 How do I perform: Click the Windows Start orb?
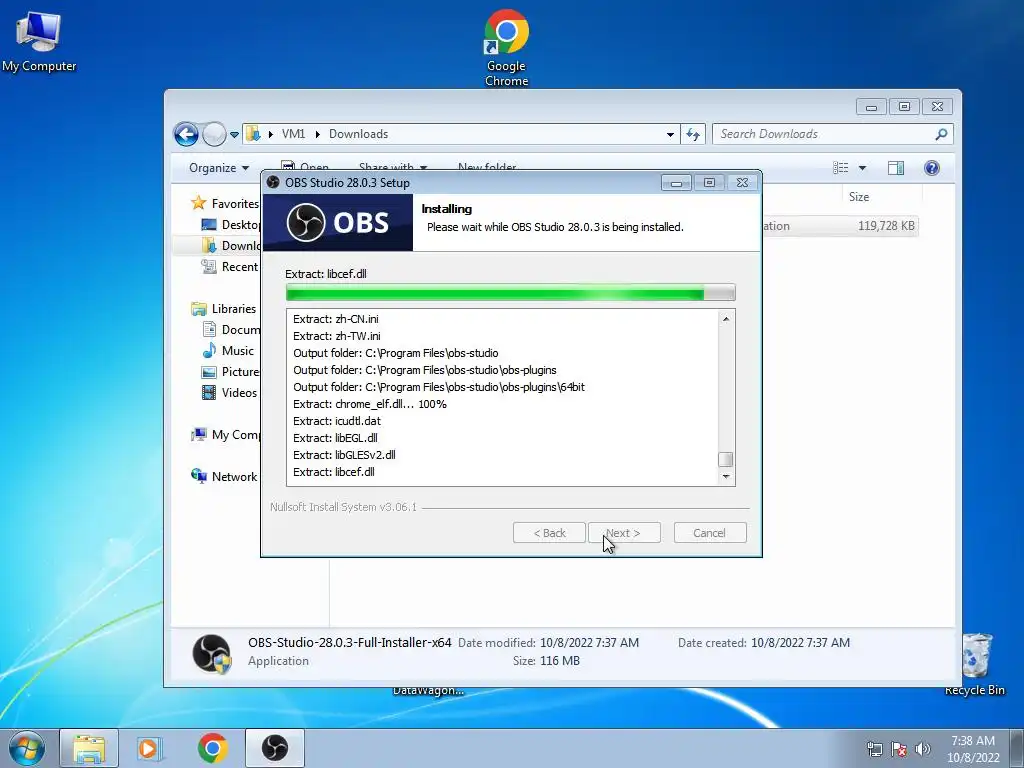click(27, 748)
